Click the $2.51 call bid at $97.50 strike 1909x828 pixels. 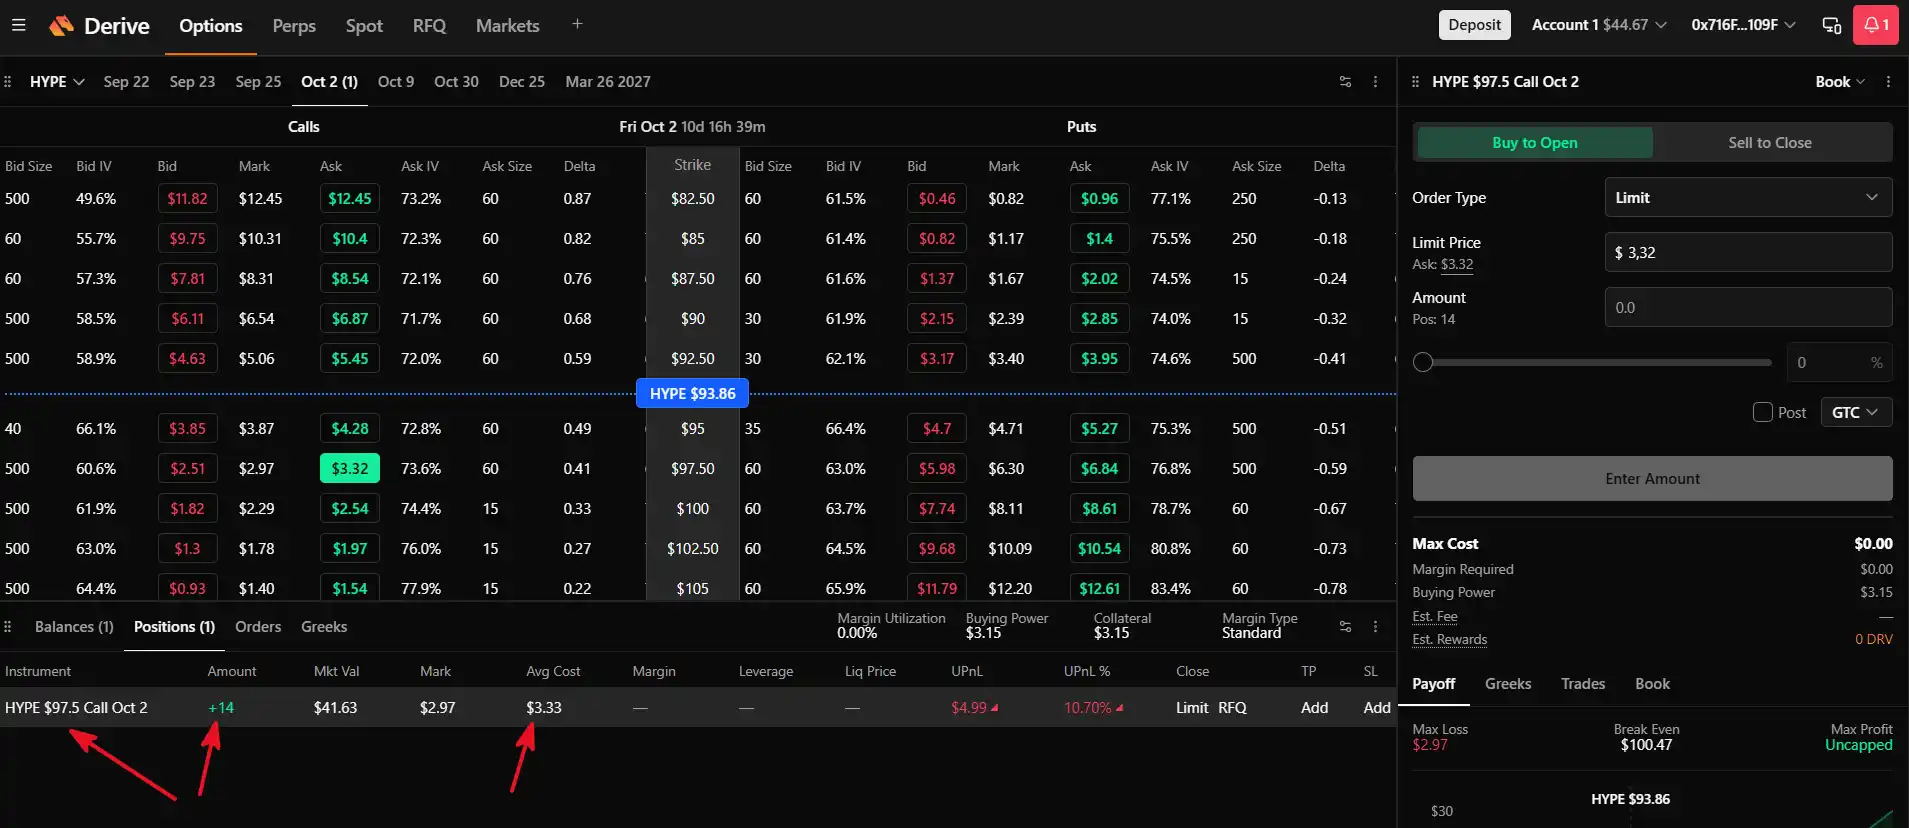pos(187,469)
